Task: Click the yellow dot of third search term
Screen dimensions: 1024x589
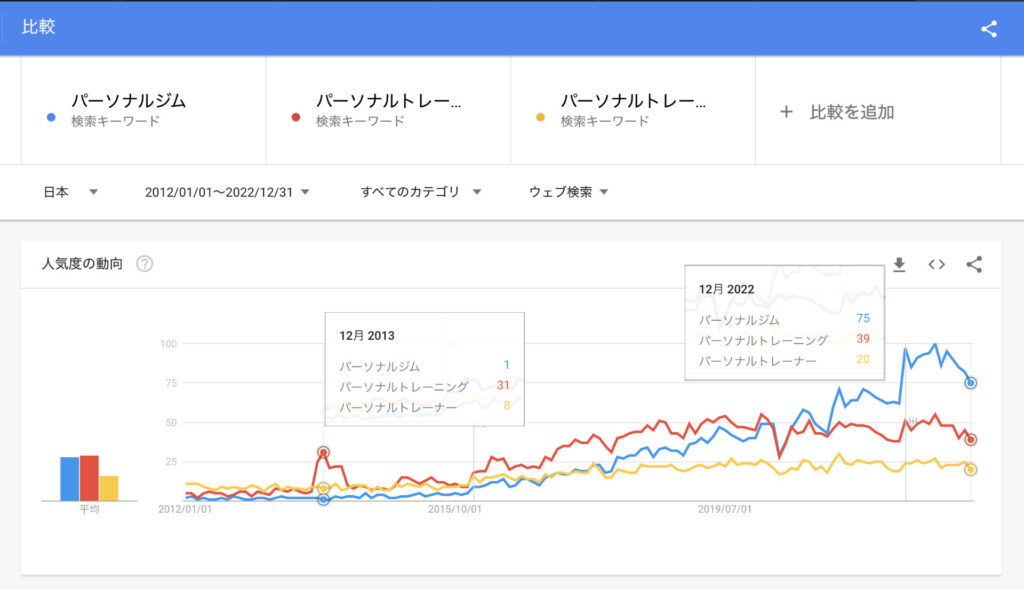Action: coord(540,118)
